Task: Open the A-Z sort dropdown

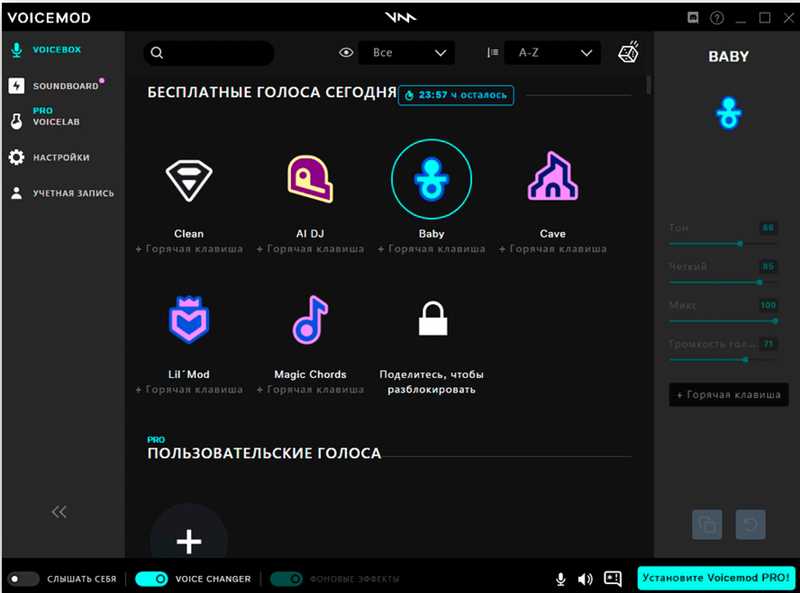Action: [x=552, y=53]
